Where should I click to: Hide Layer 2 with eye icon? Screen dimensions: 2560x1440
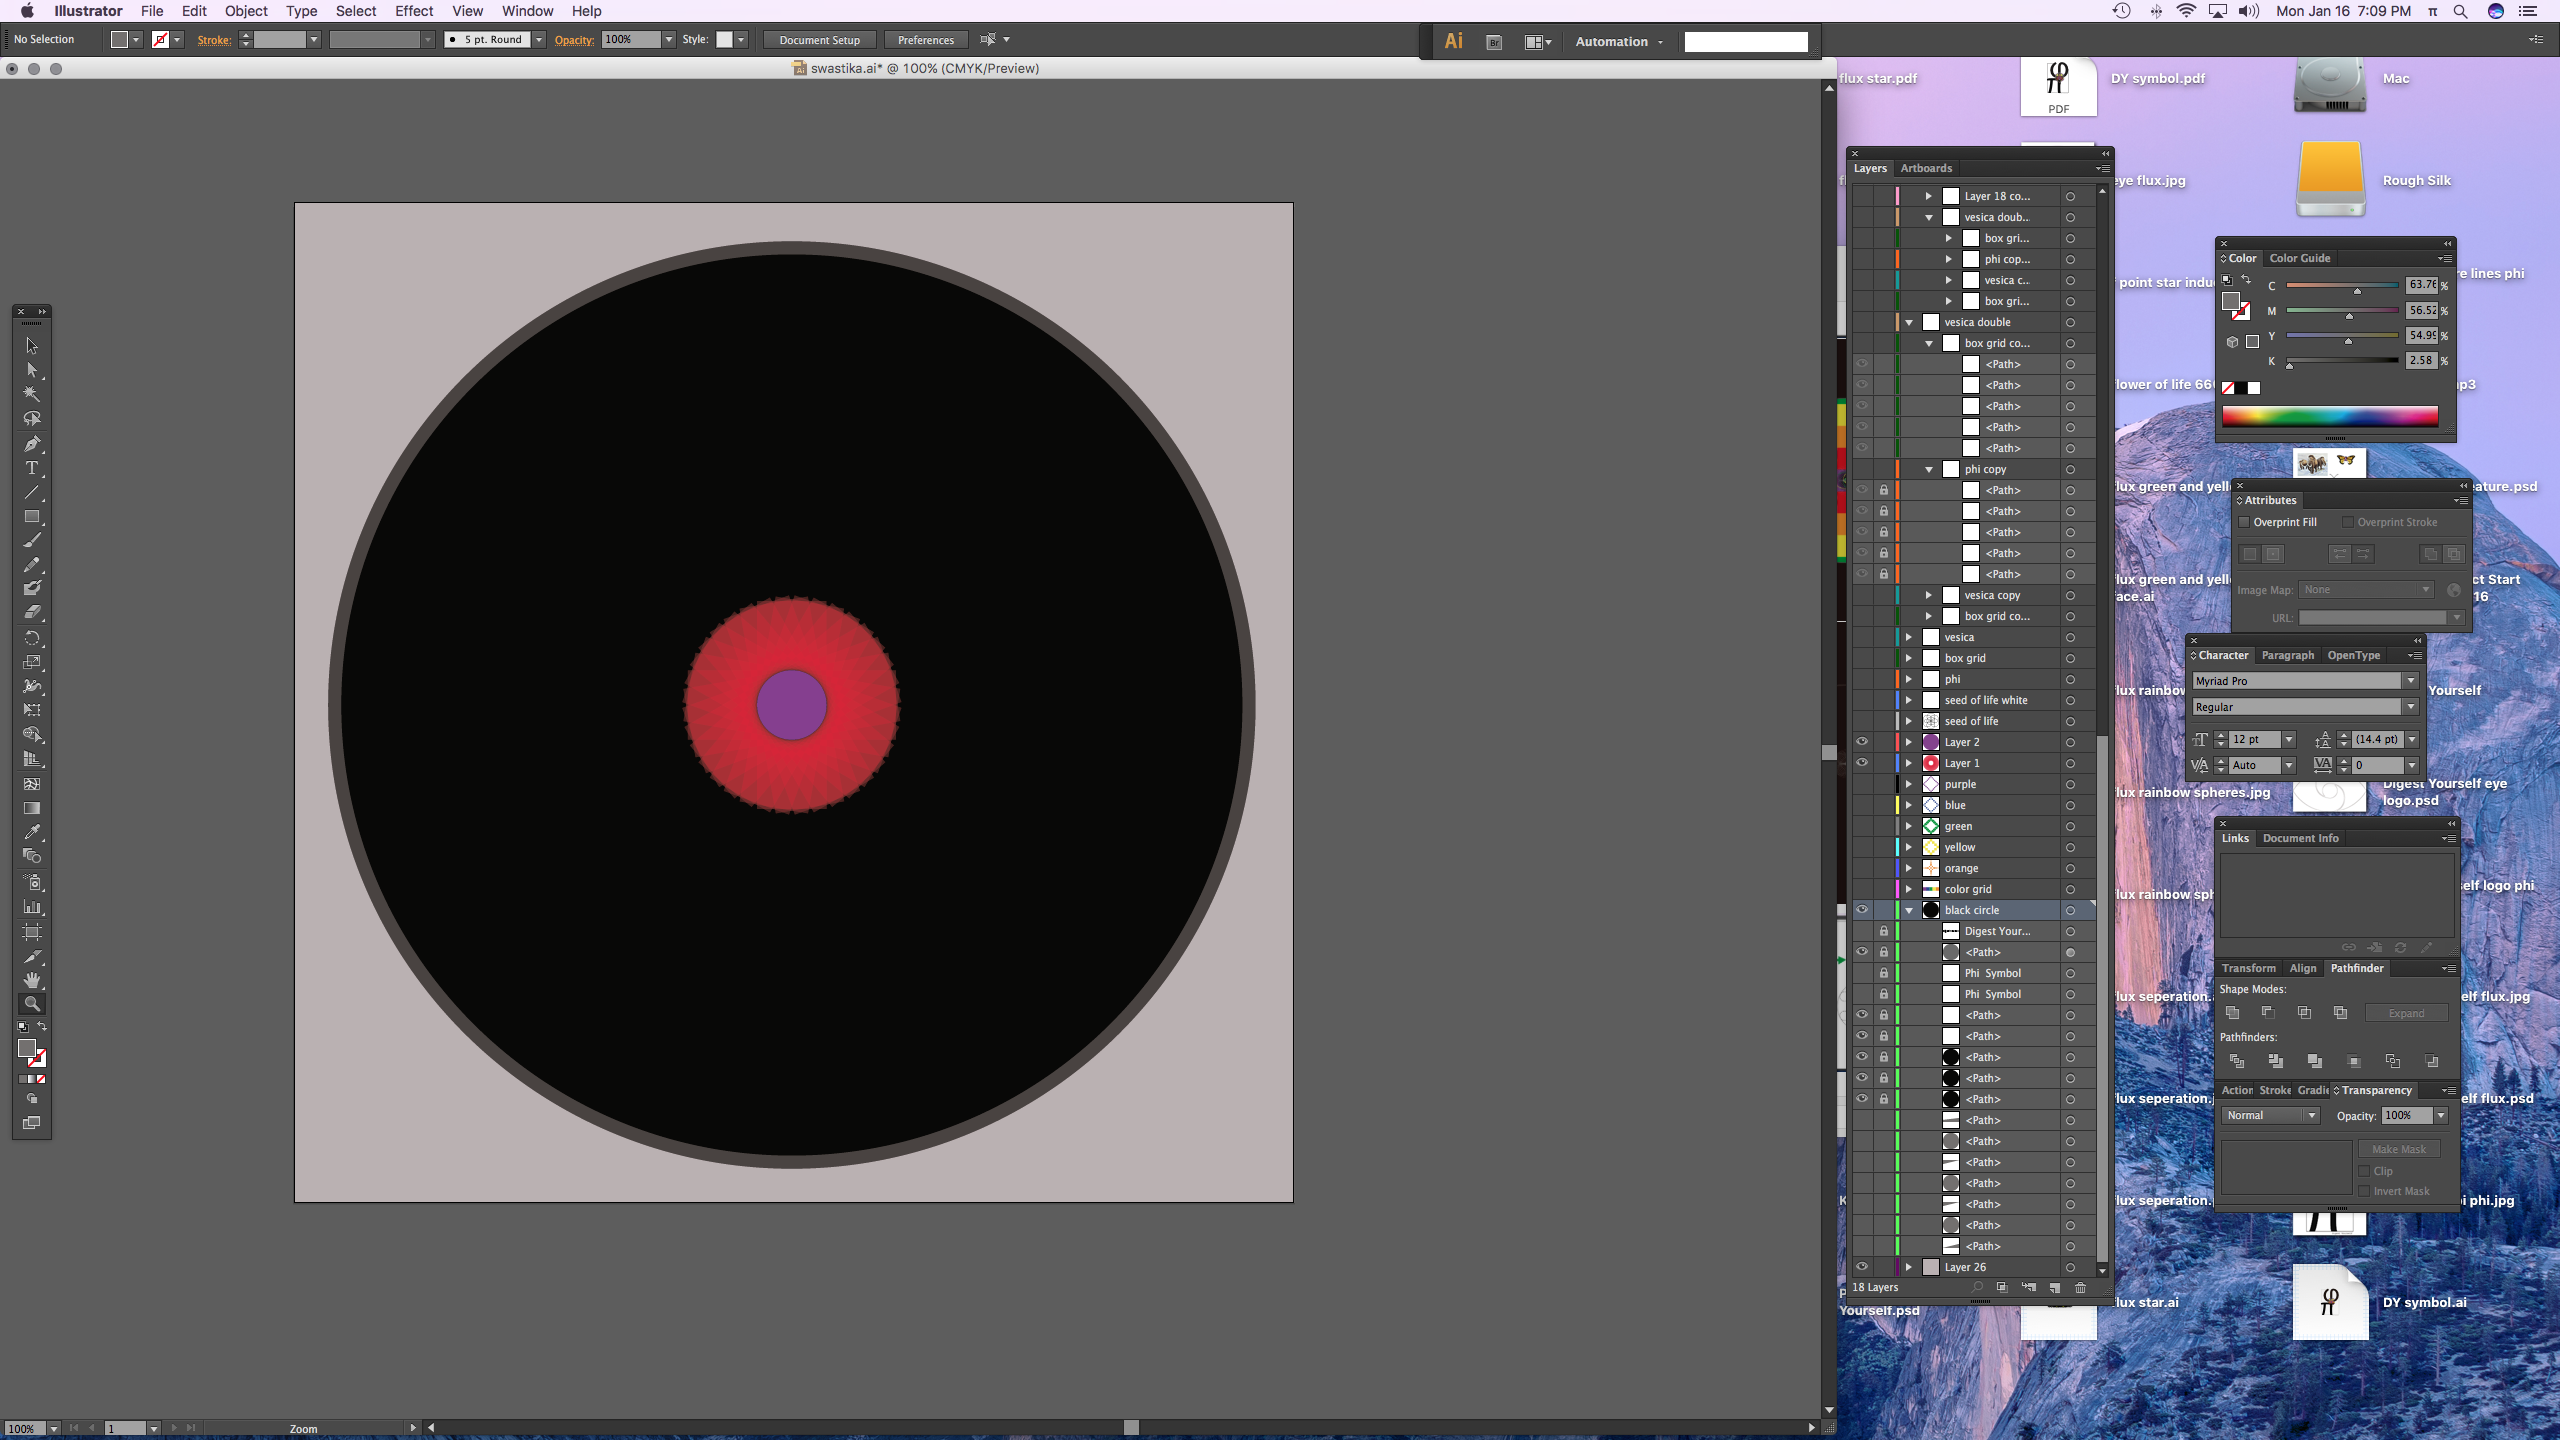coord(1862,742)
